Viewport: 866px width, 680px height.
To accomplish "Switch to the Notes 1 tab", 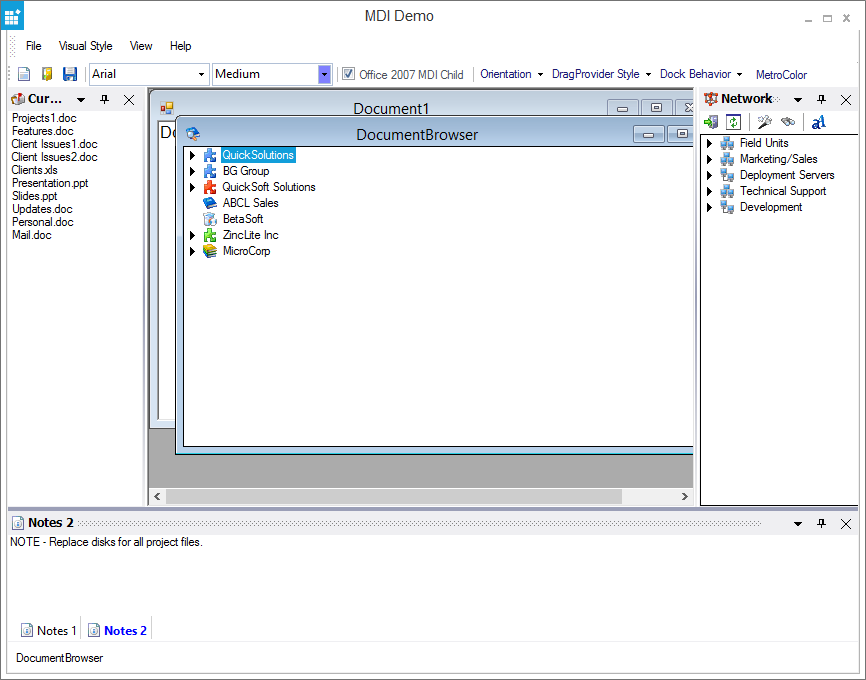I will click(49, 630).
